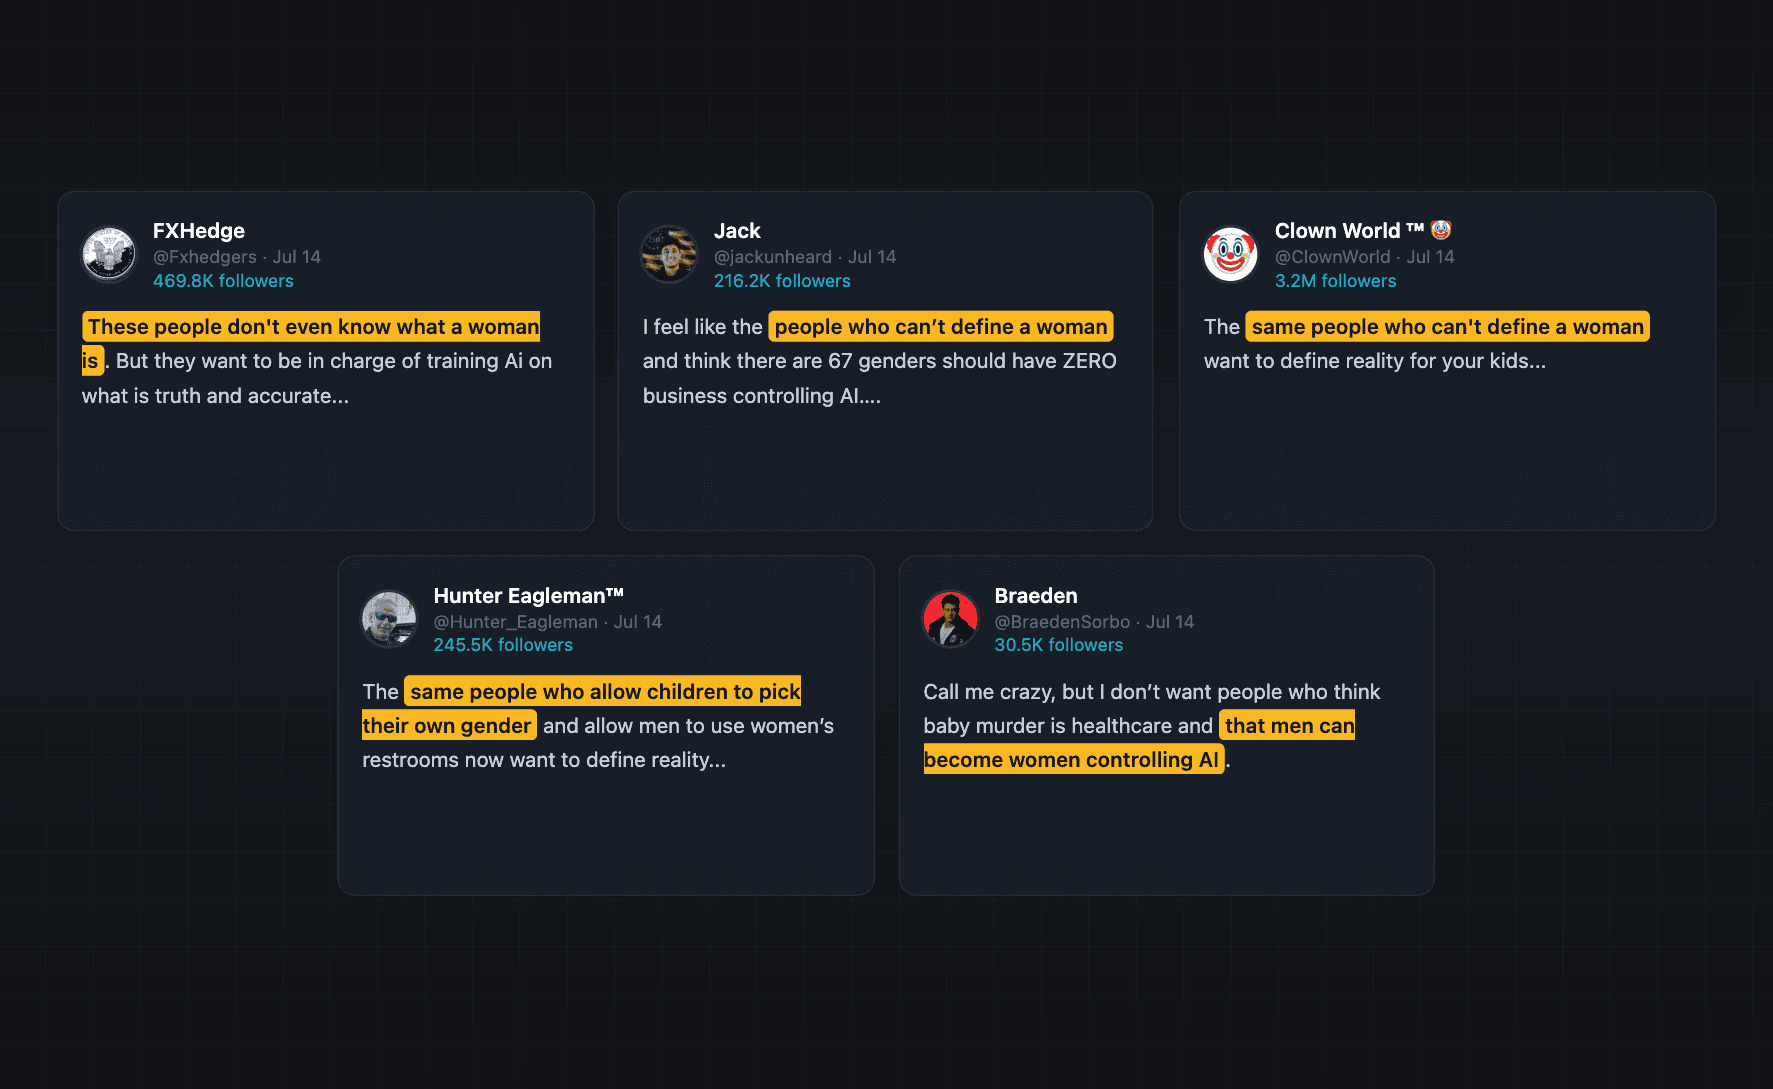Open the @jackunheard handle
Viewport: 1773px width, 1089px height.
pos(773,257)
